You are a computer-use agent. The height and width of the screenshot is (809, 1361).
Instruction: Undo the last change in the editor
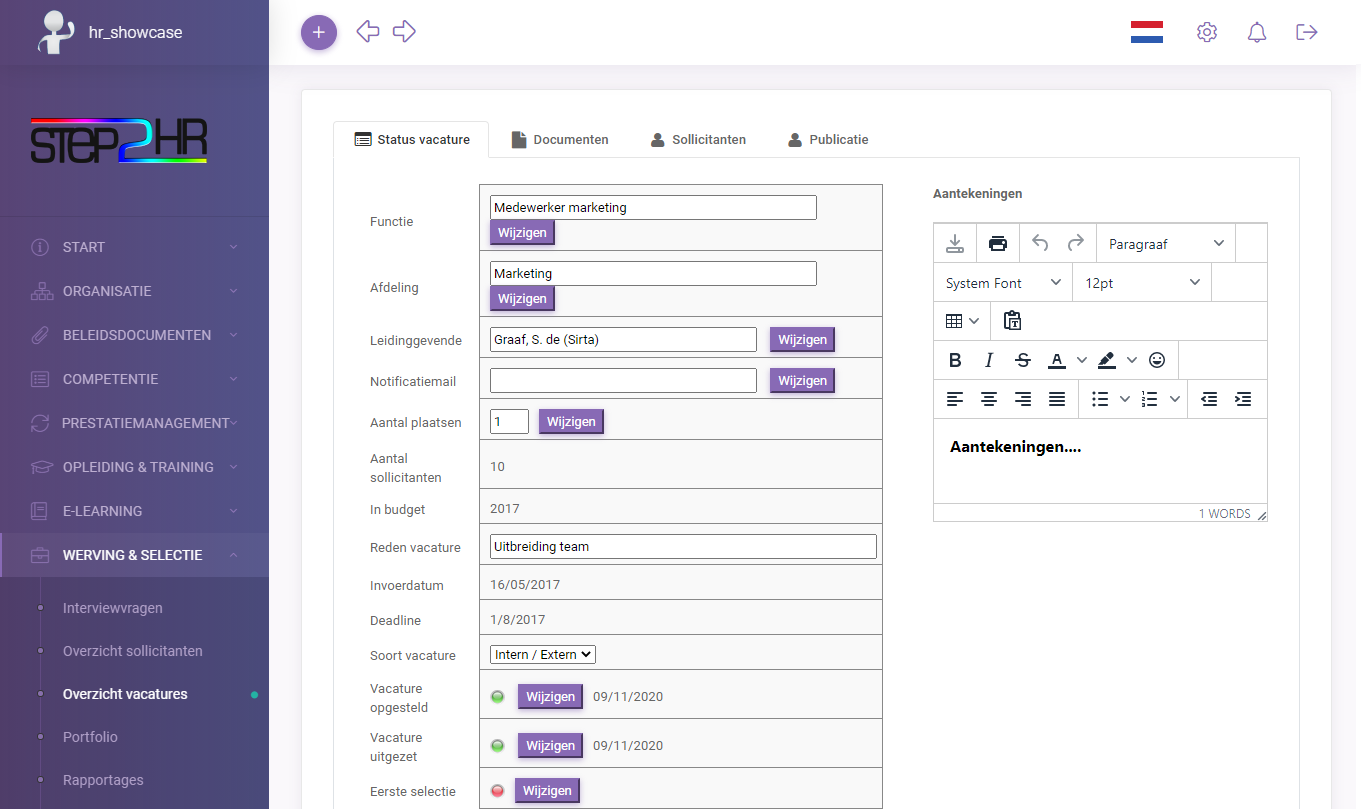click(1039, 242)
